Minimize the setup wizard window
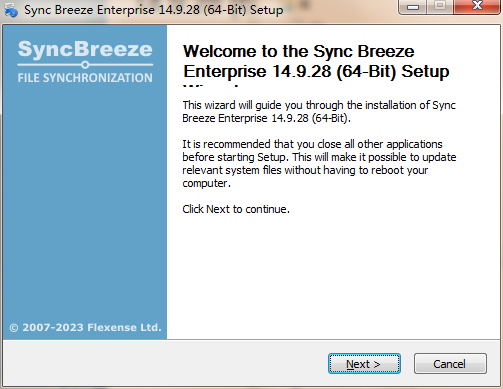 click(413, 7)
